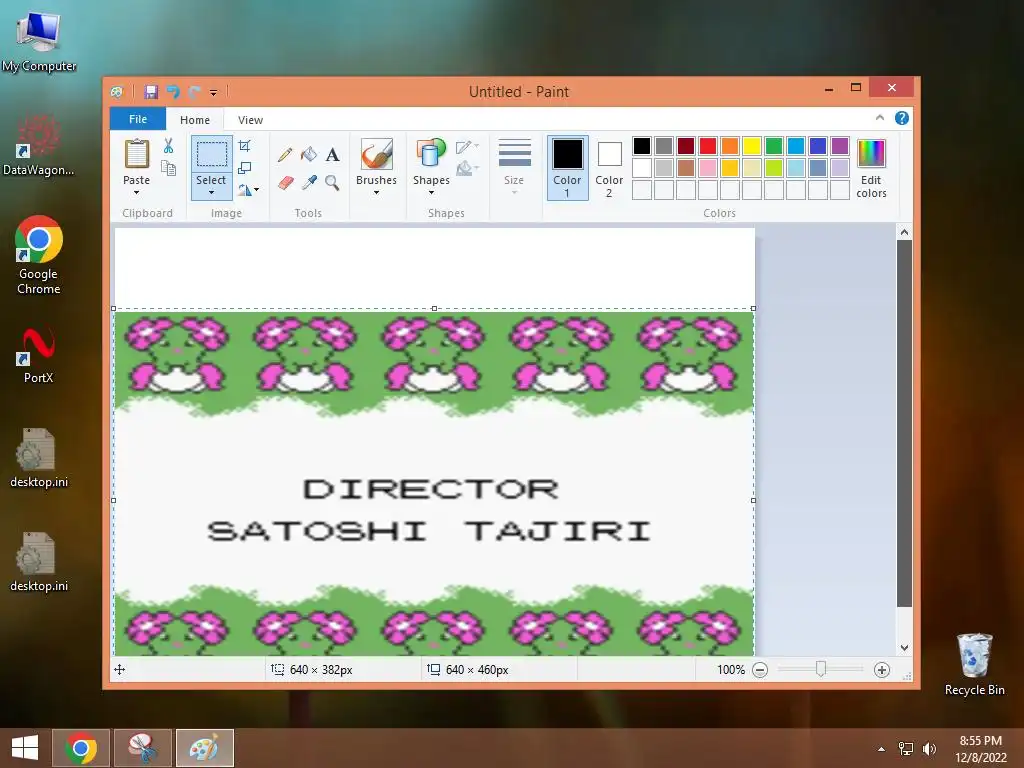Open DataWagon desktop shortcut
1024x768 pixels.
[39, 145]
